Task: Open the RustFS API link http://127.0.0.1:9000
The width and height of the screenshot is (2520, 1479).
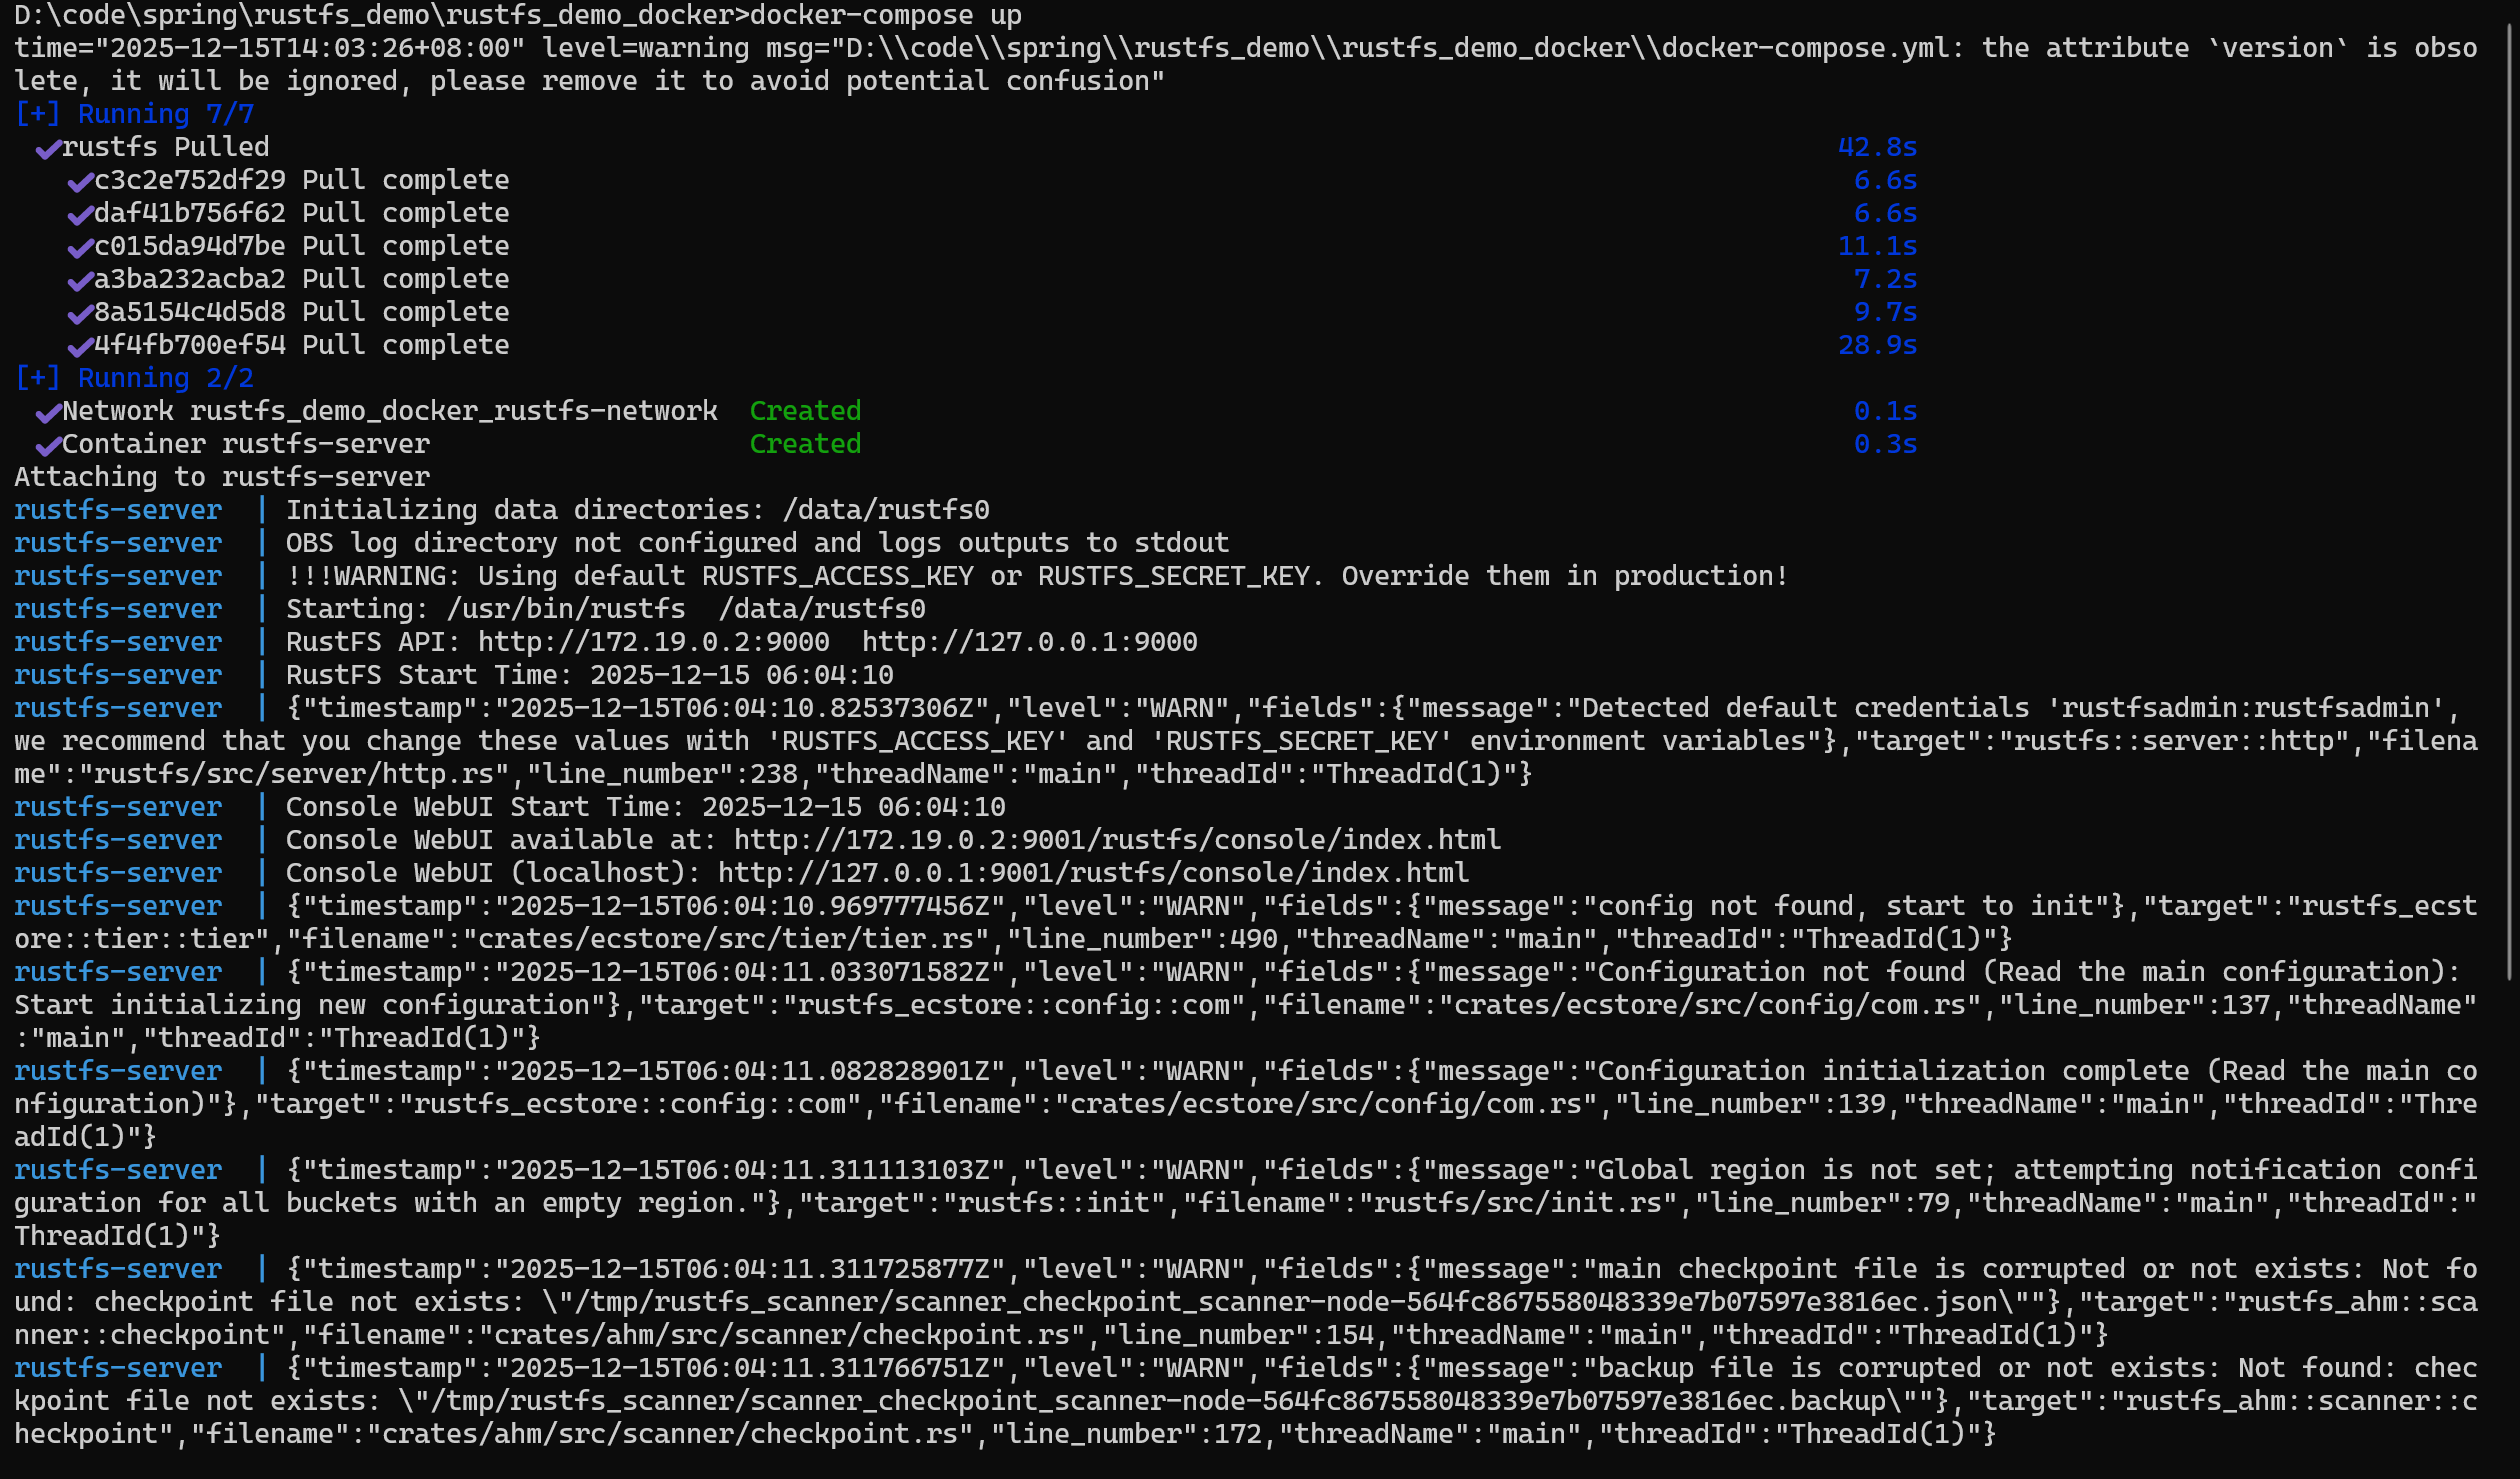Action: point(1030,642)
